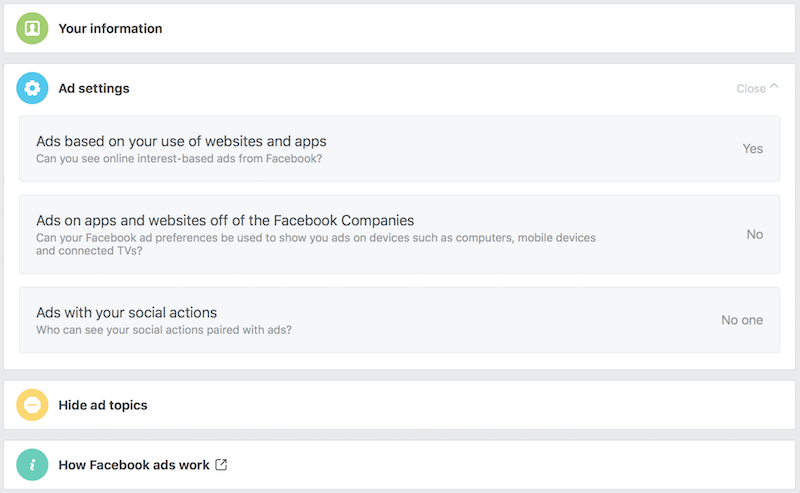Click the external link icon beside How Facebook ads work
This screenshot has width=800, height=493.
click(221, 464)
